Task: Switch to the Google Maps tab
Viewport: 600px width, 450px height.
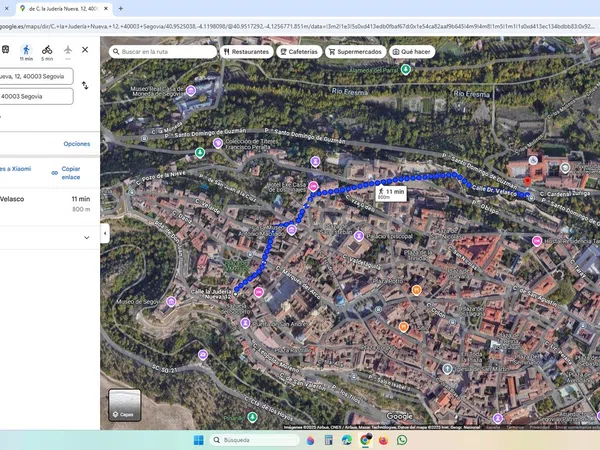Action: click(x=64, y=8)
